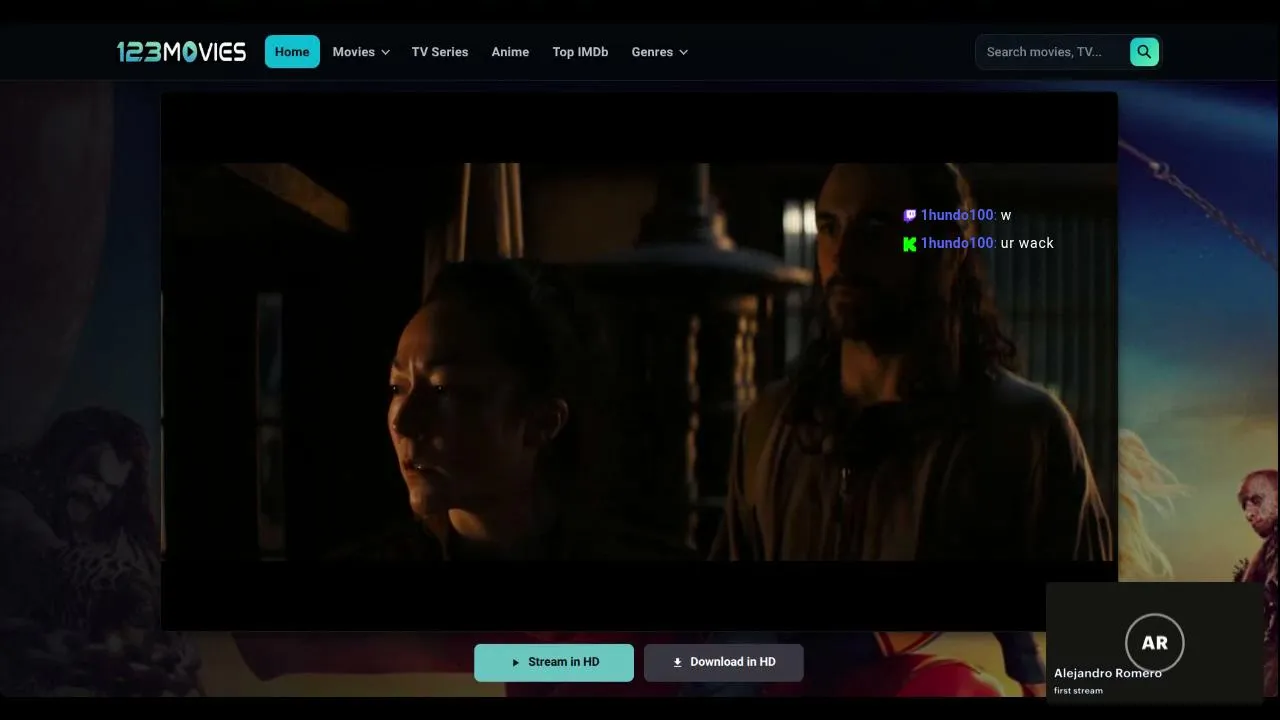Focus the search movies input field
The width and height of the screenshot is (1280, 720).
coord(1052,52)
